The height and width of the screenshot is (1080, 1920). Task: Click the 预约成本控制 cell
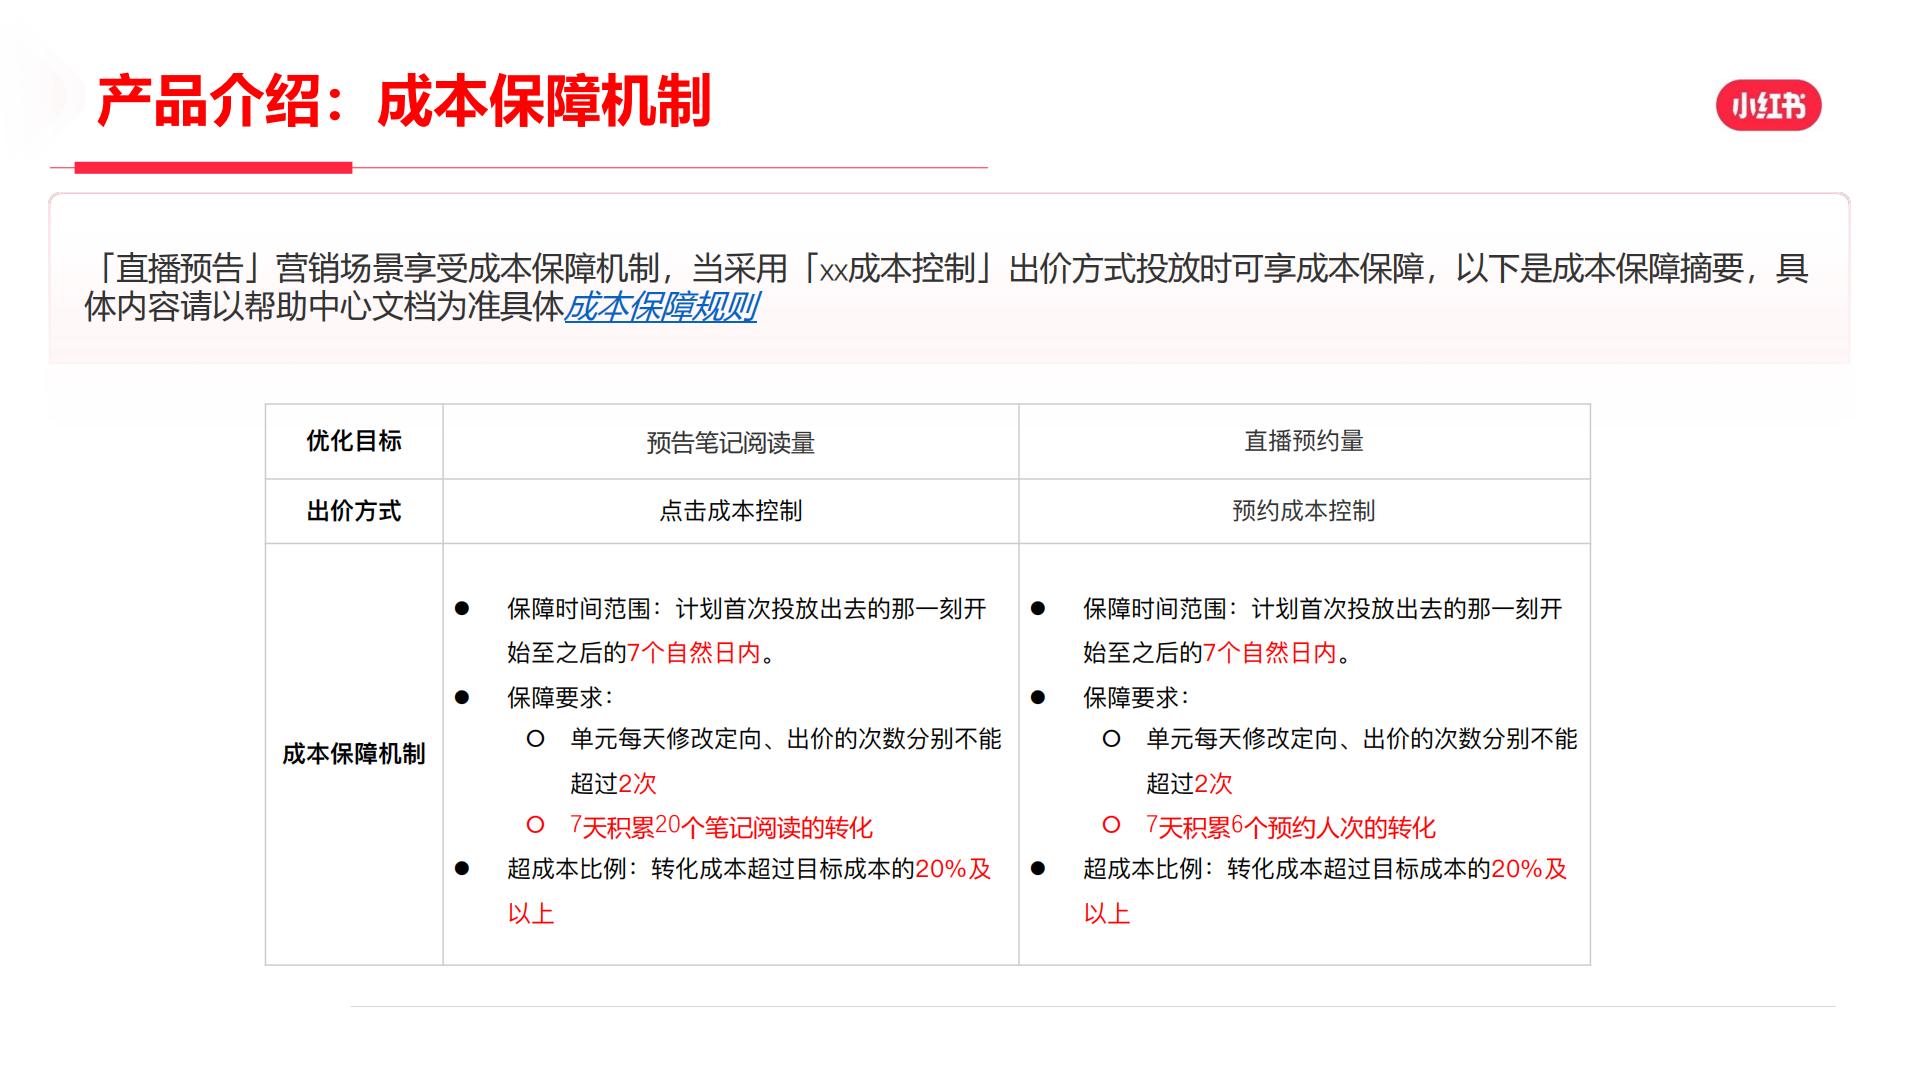click(x=1304, y=511)
